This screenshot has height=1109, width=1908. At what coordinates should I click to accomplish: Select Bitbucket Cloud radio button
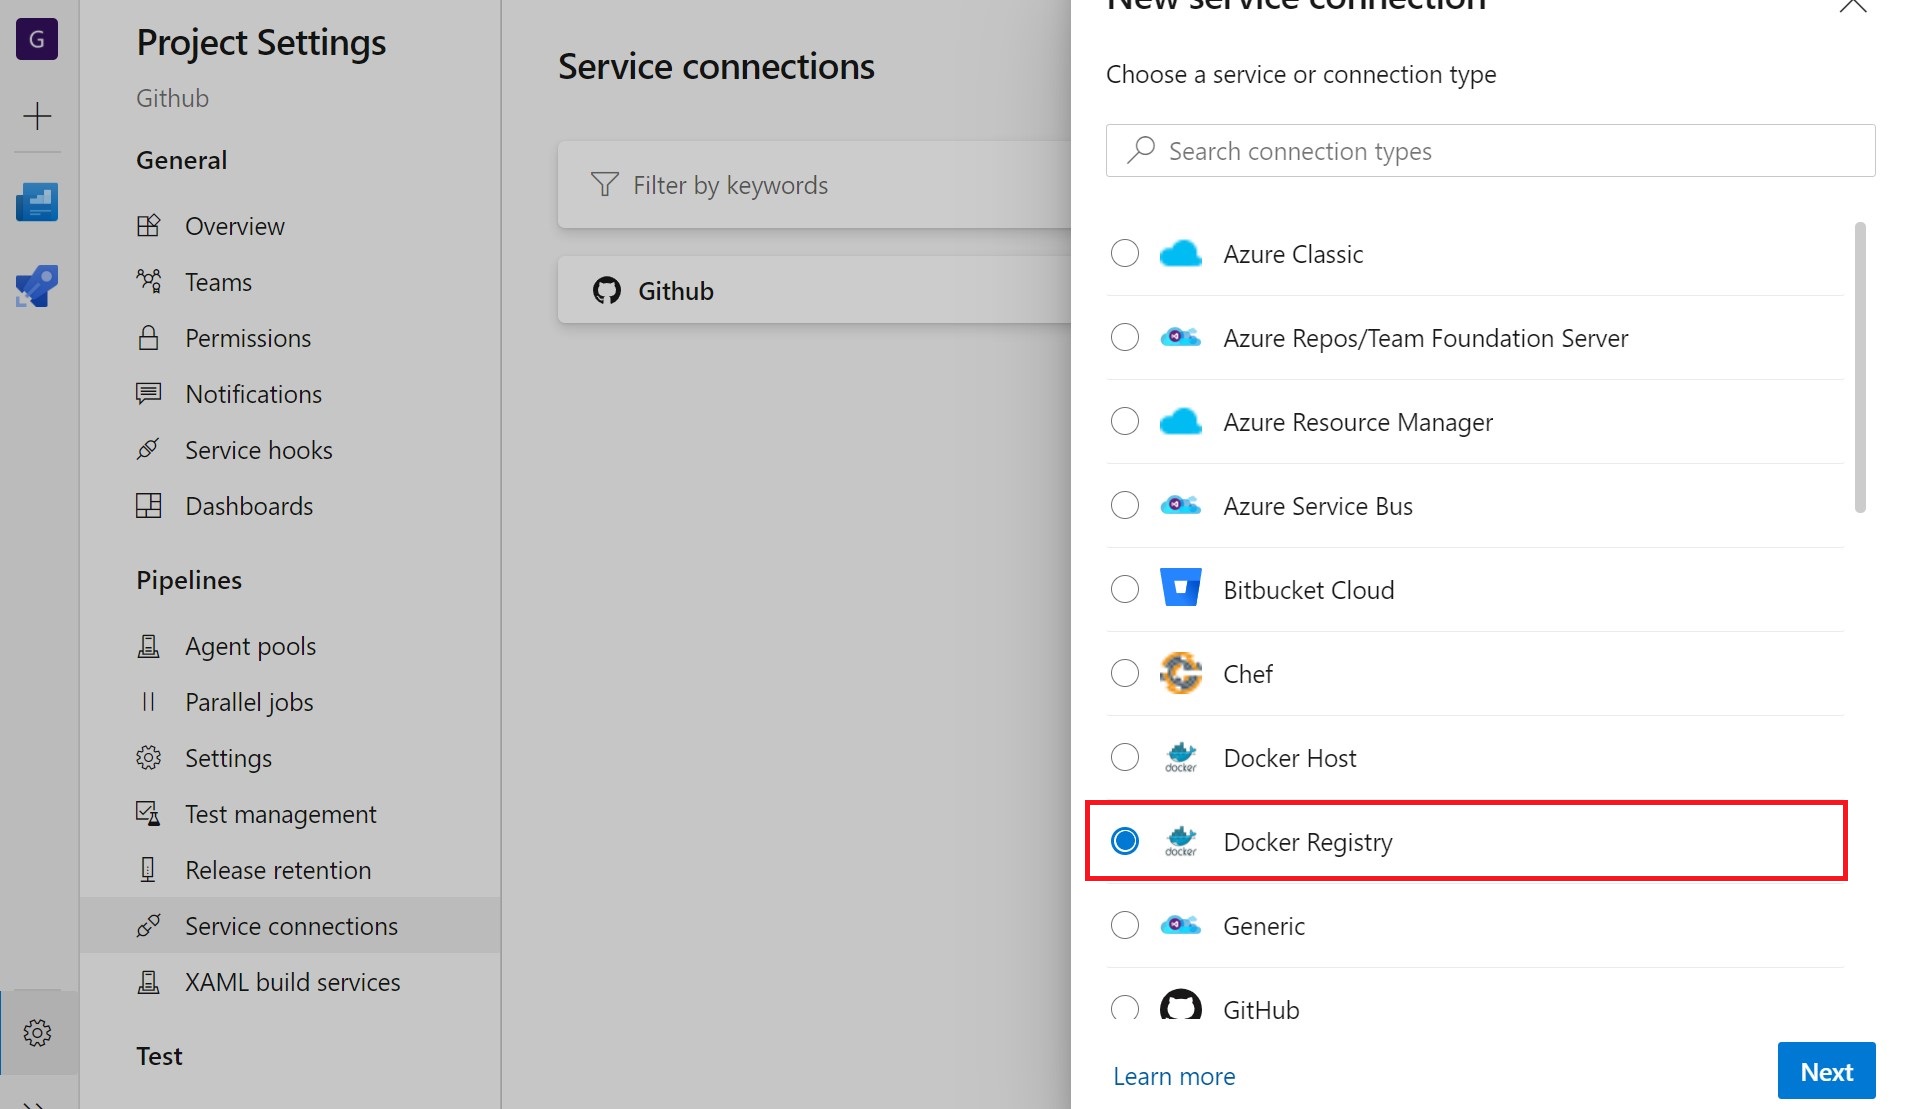[1125, 589]
